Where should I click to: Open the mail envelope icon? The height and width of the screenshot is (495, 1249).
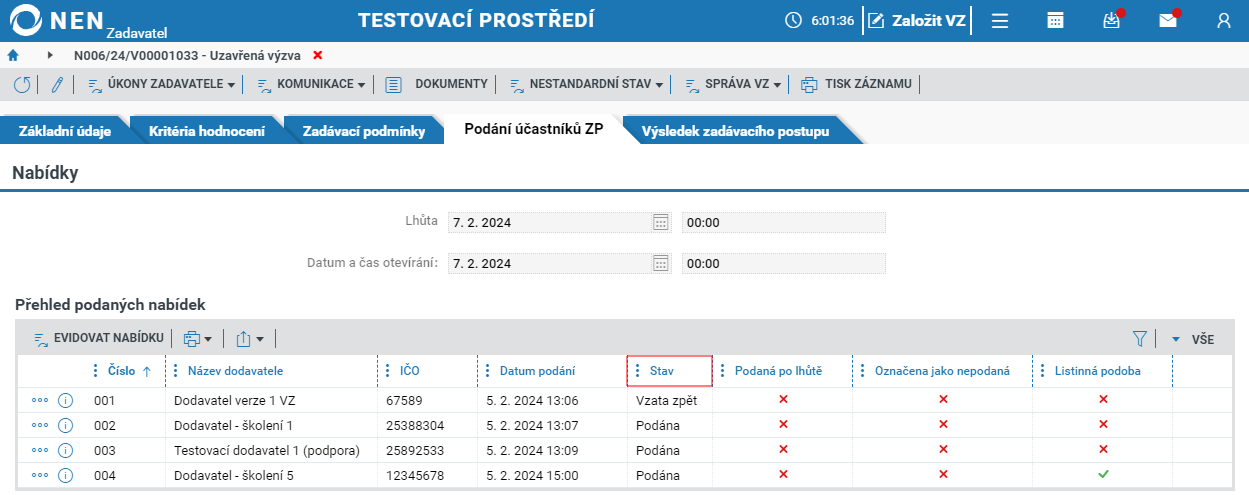point(1168,20)
